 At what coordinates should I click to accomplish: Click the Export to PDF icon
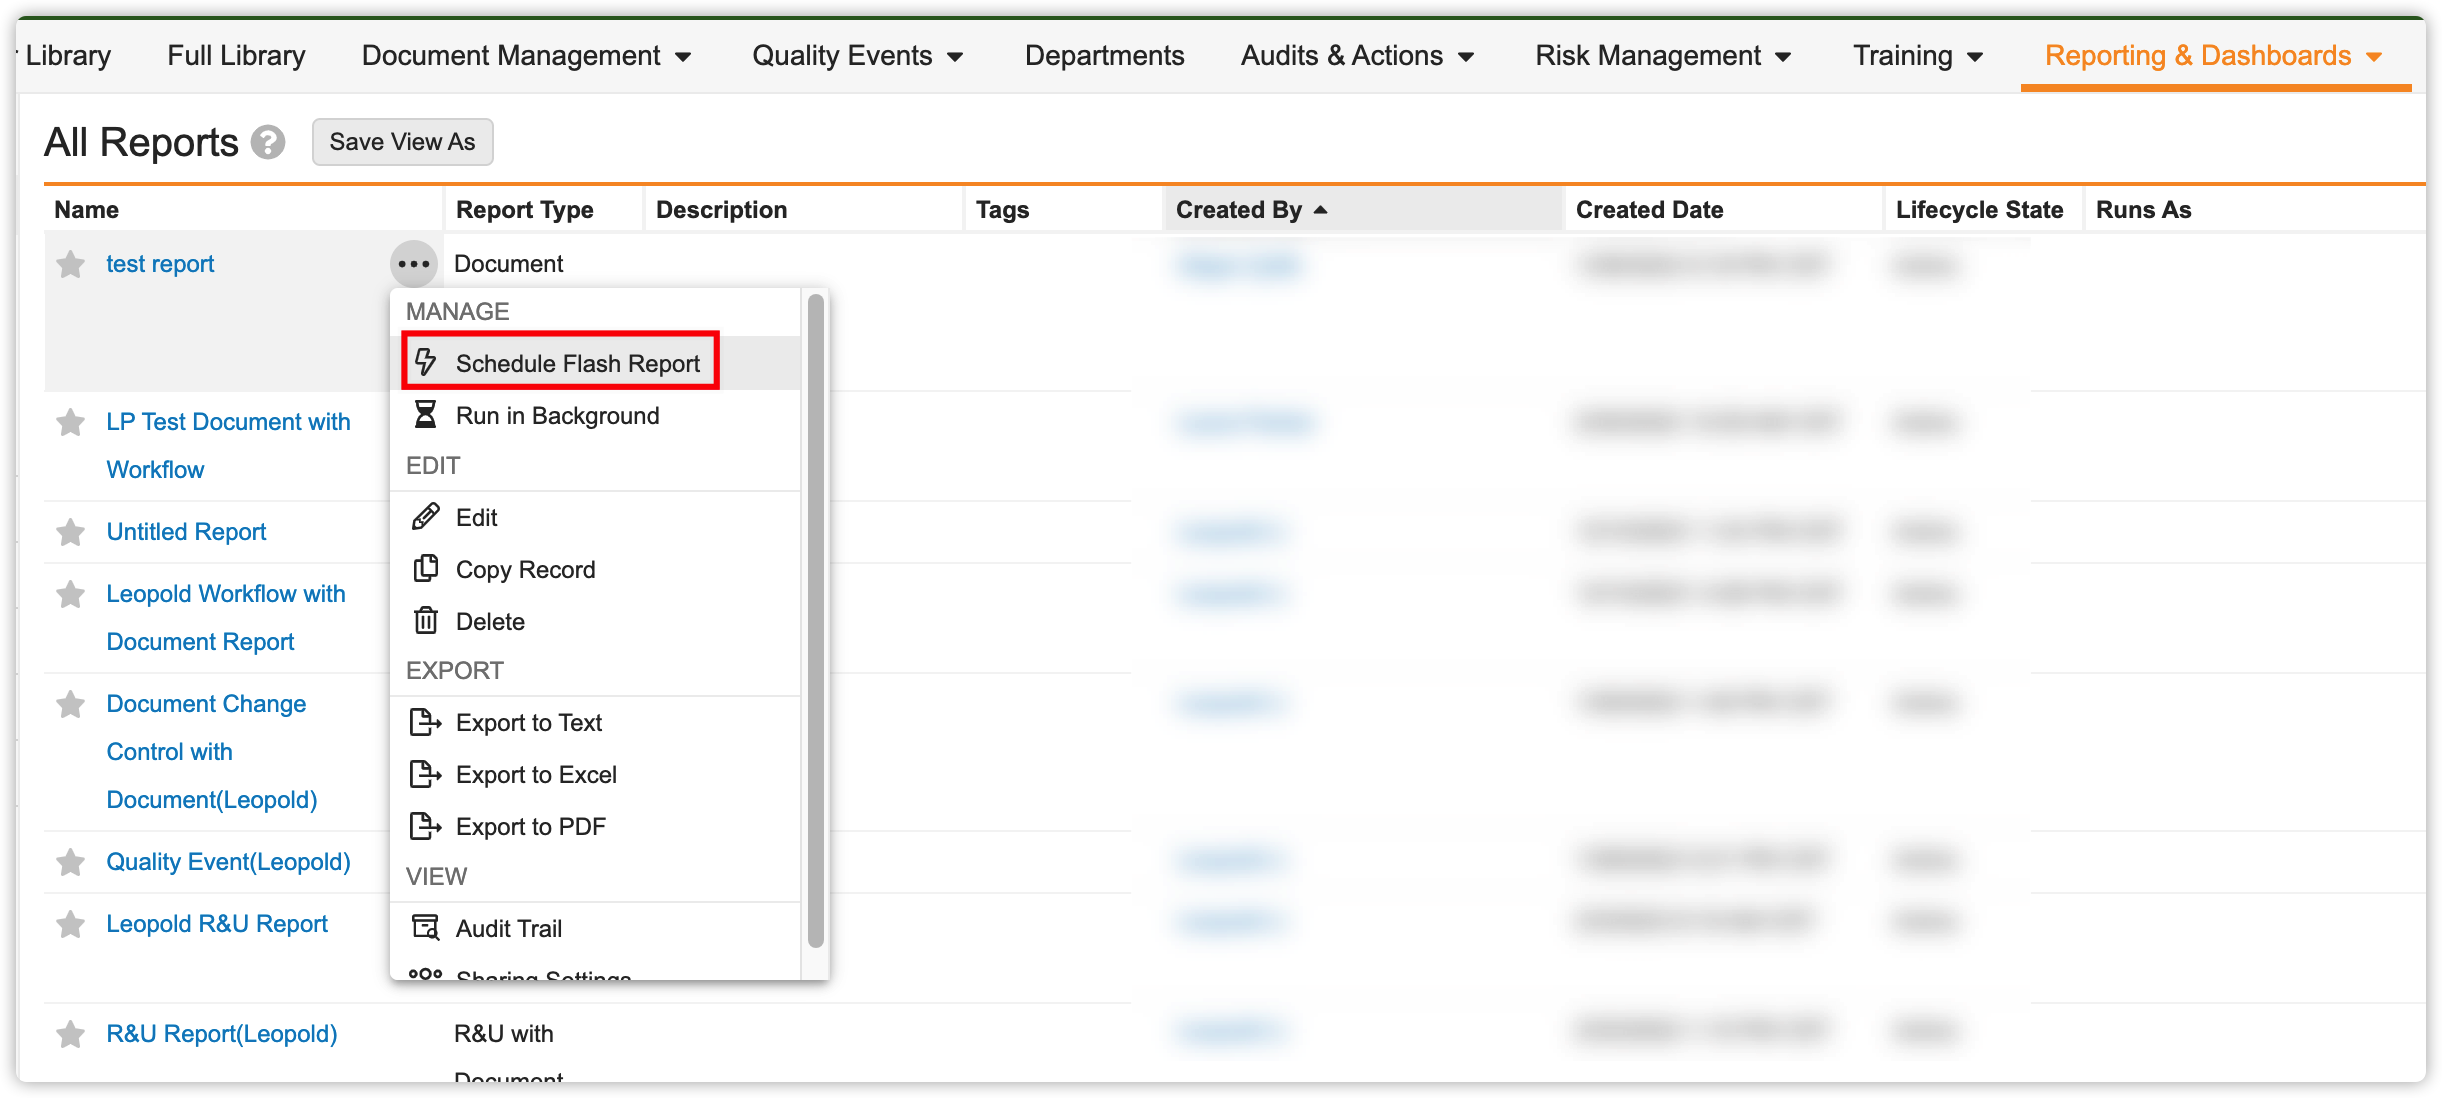pos(426,826)
